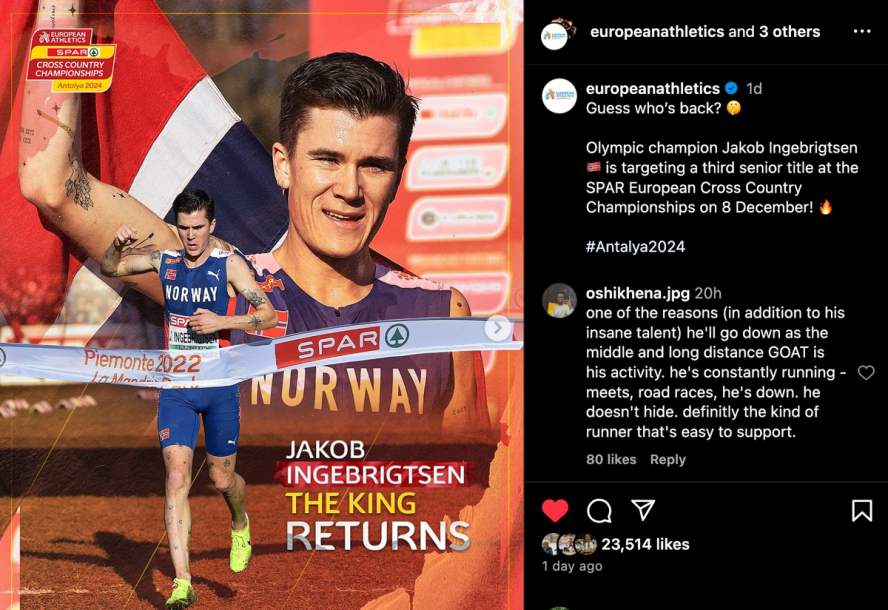Open europeanathletics header profile avatar
Viewport: 888px width, 610px height.
[x=558, y=34]
